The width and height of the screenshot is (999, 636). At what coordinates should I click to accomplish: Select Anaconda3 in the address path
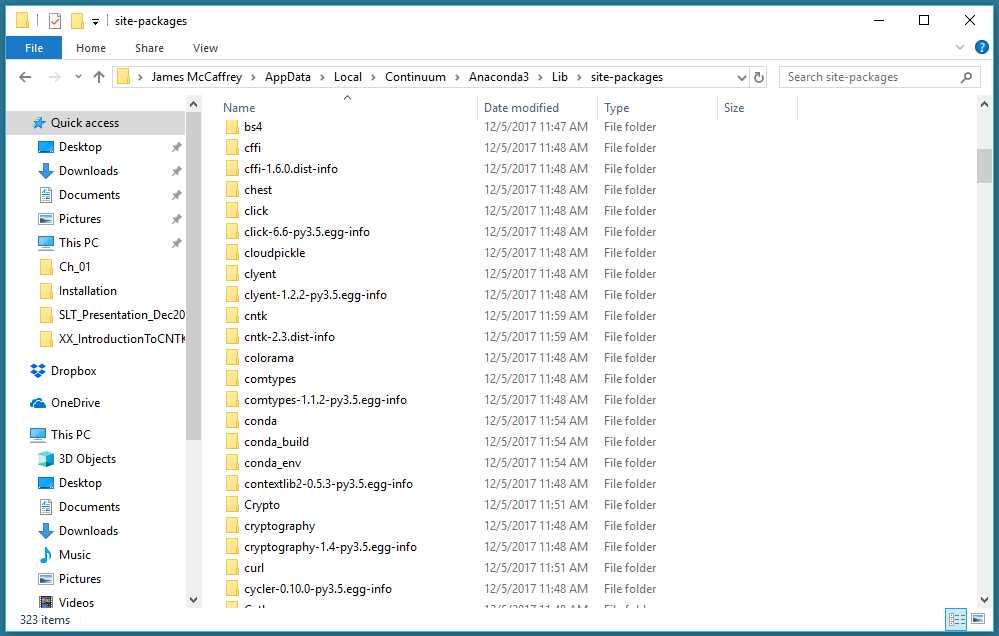pyautogui.click(x=499, y=77)
